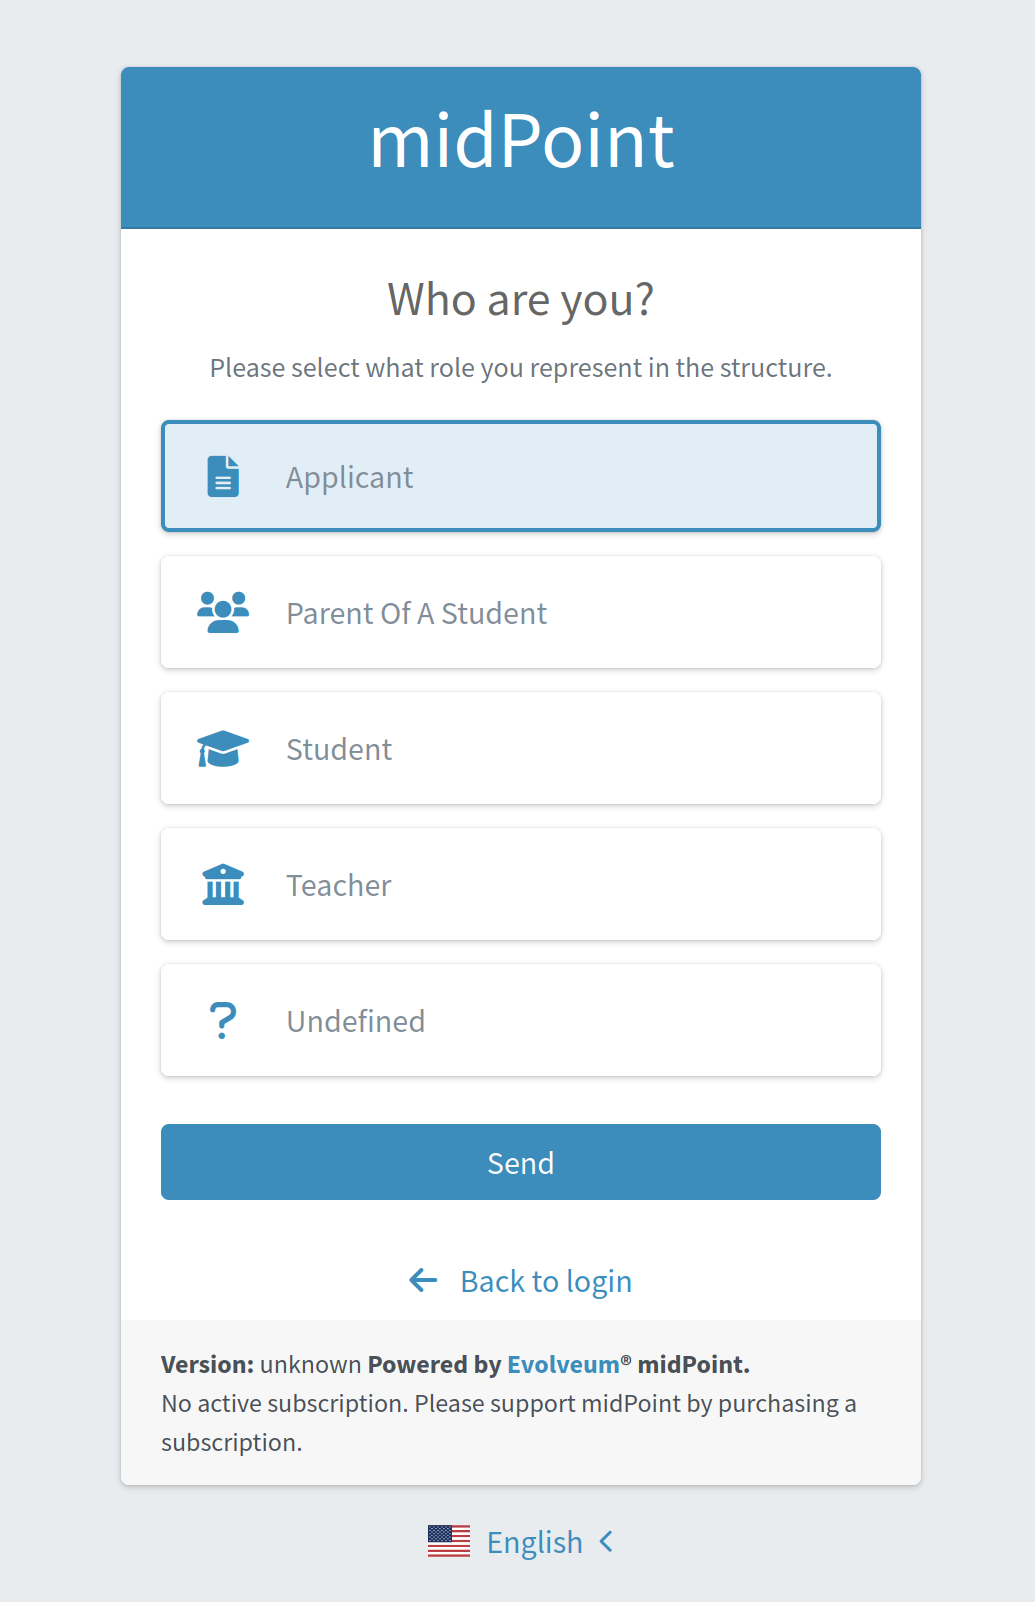
Task: Open the Evolveum link in footer
Action: tap(563, 1365)
